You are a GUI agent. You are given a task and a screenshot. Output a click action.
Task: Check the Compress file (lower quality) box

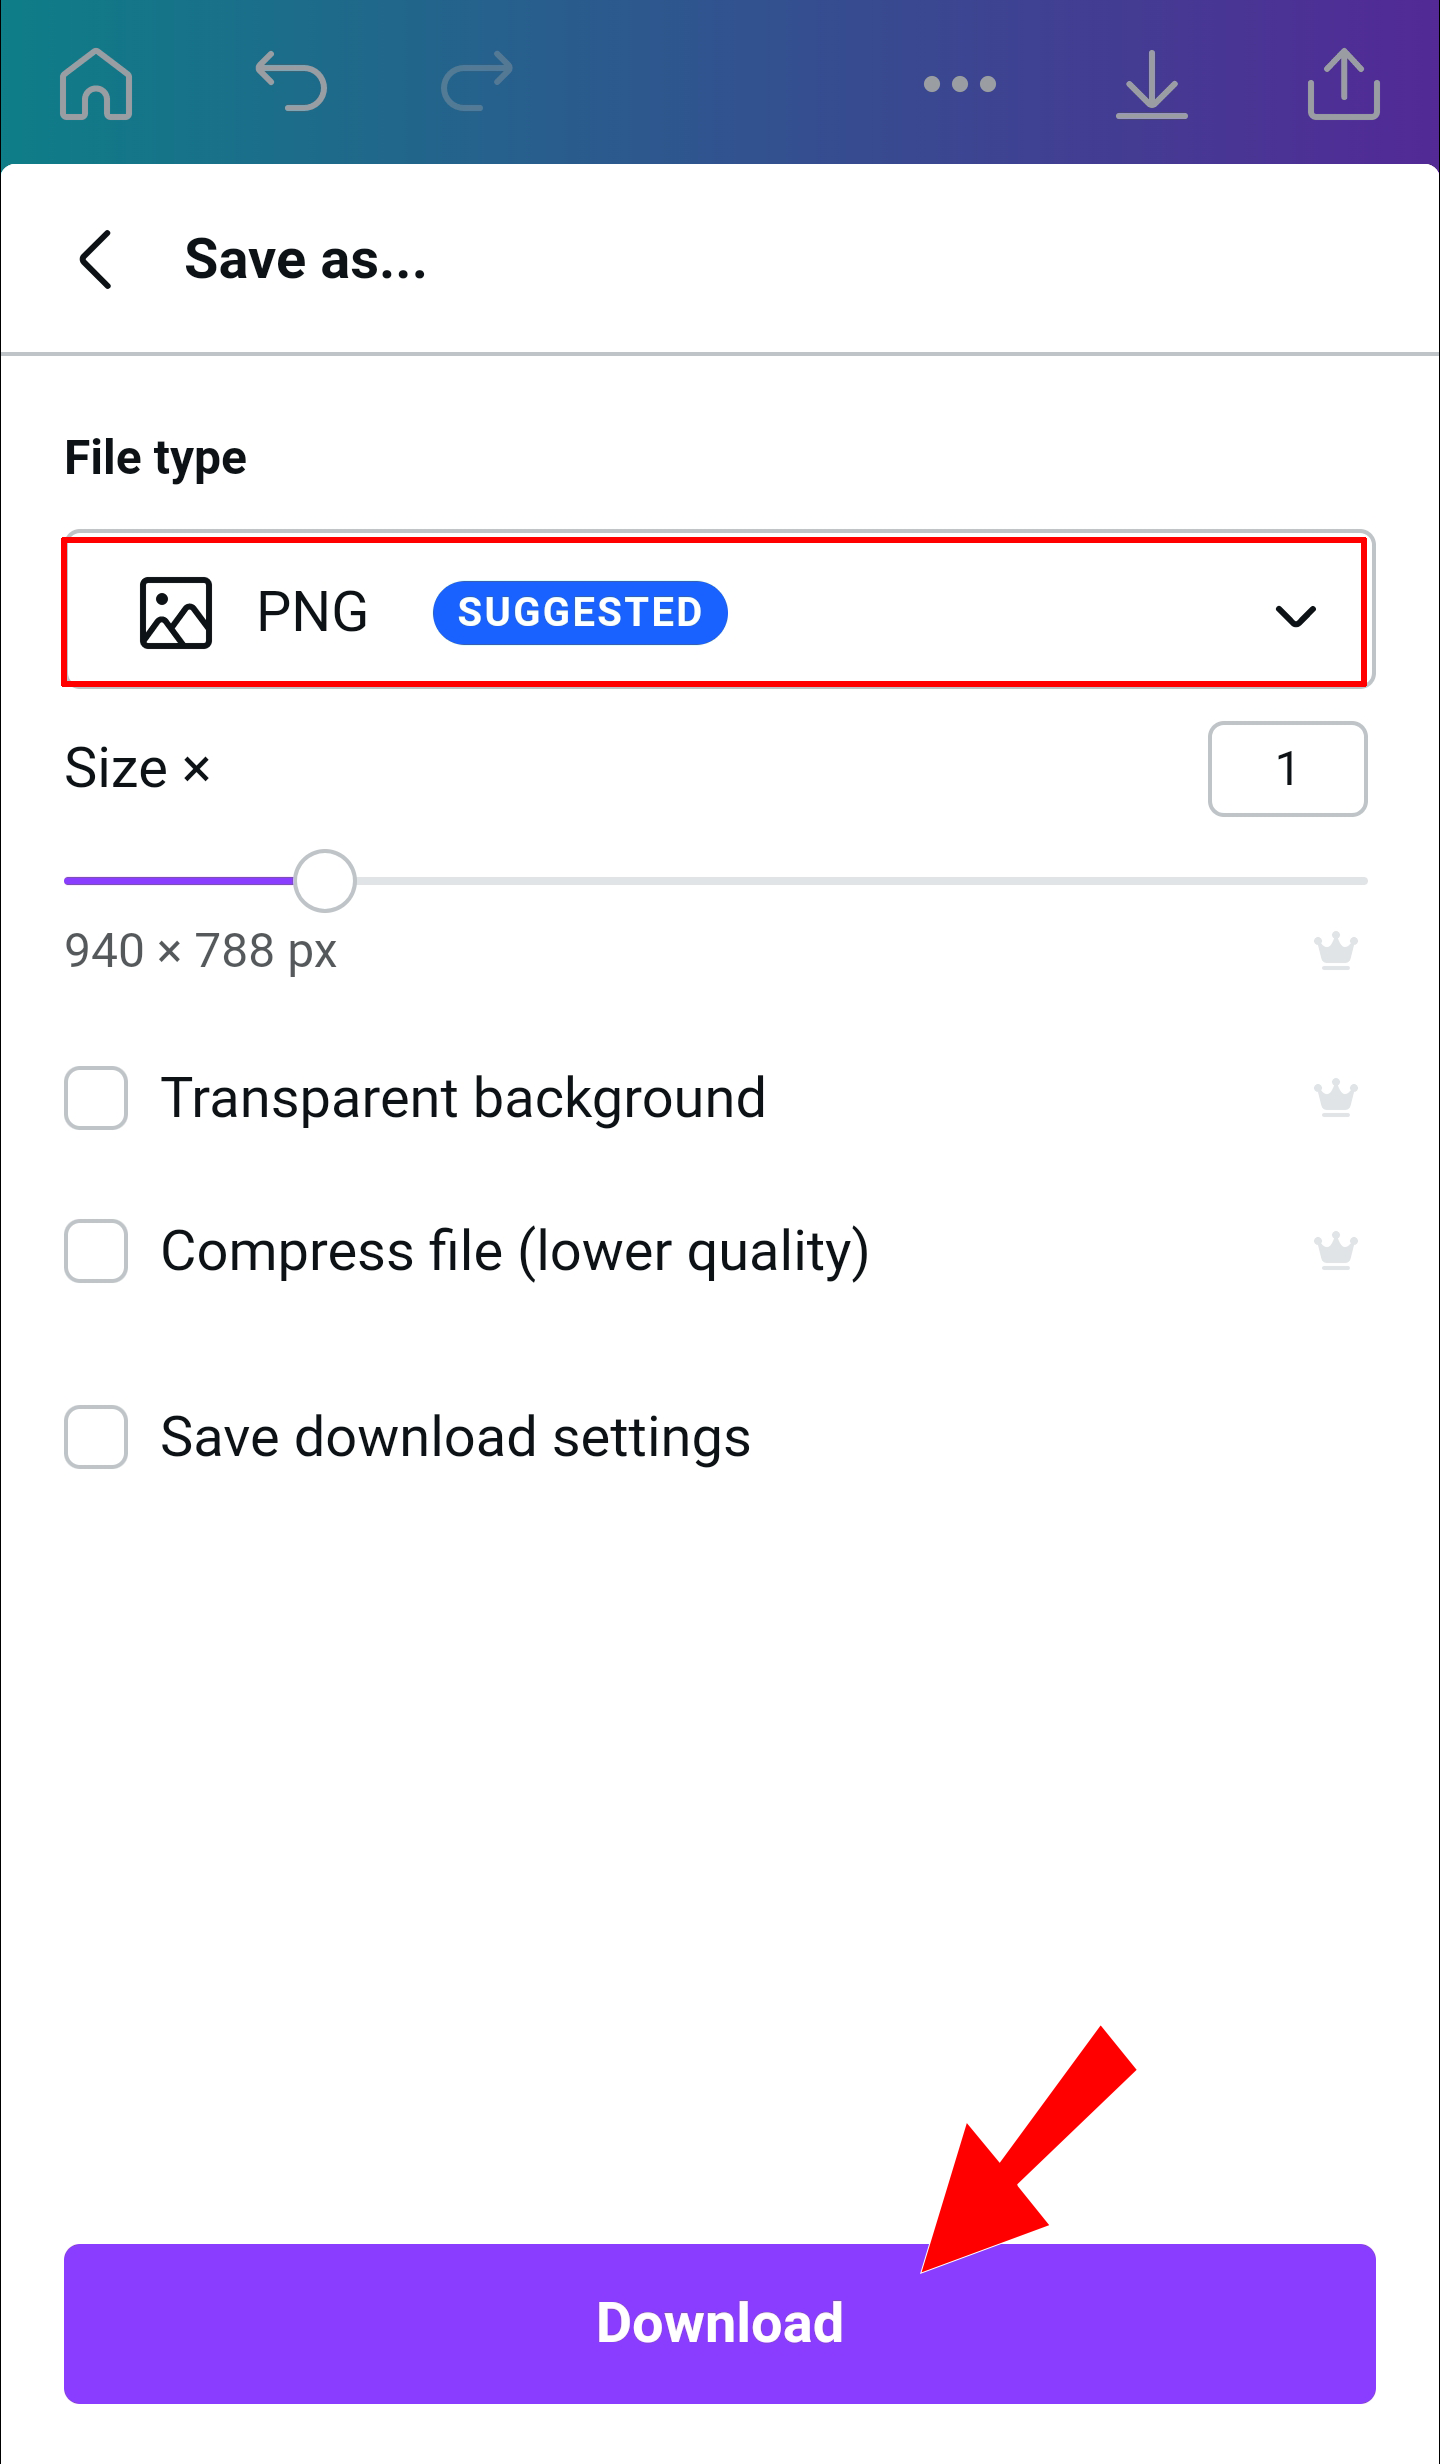click(x=96, y=1251)
